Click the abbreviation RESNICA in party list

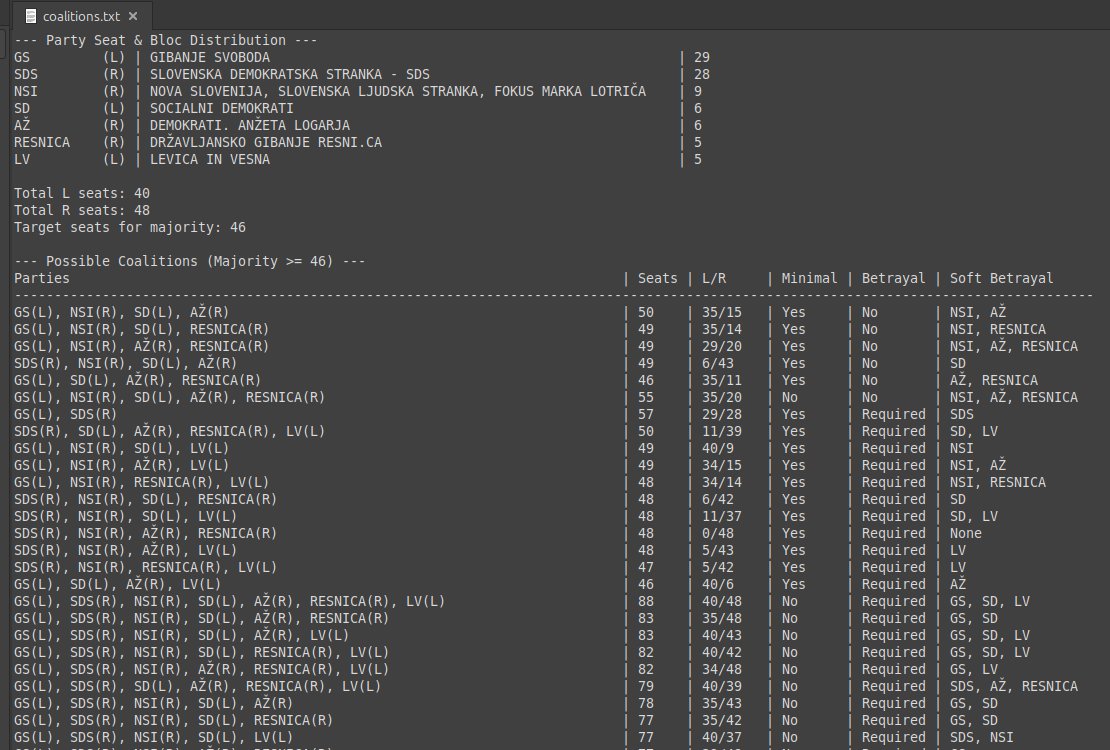click(42, 142)
